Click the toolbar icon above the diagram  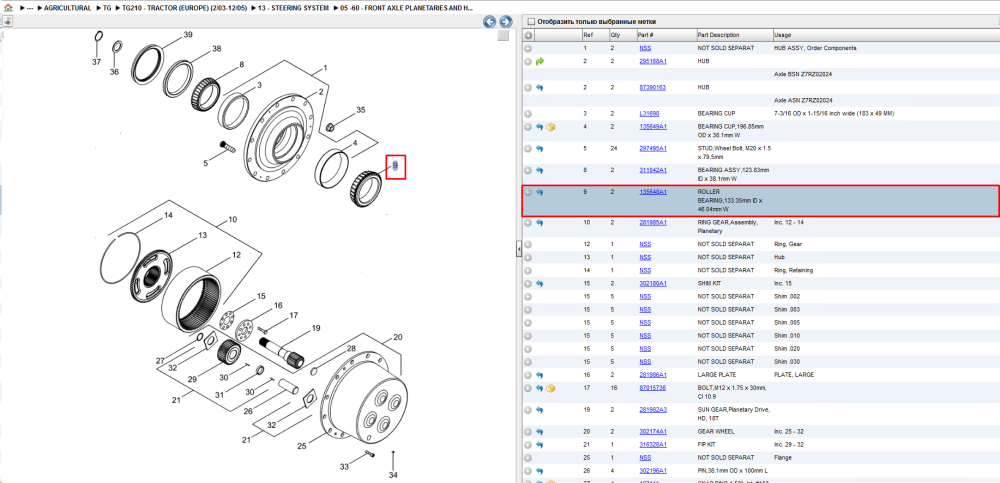(x=7, y=22)
